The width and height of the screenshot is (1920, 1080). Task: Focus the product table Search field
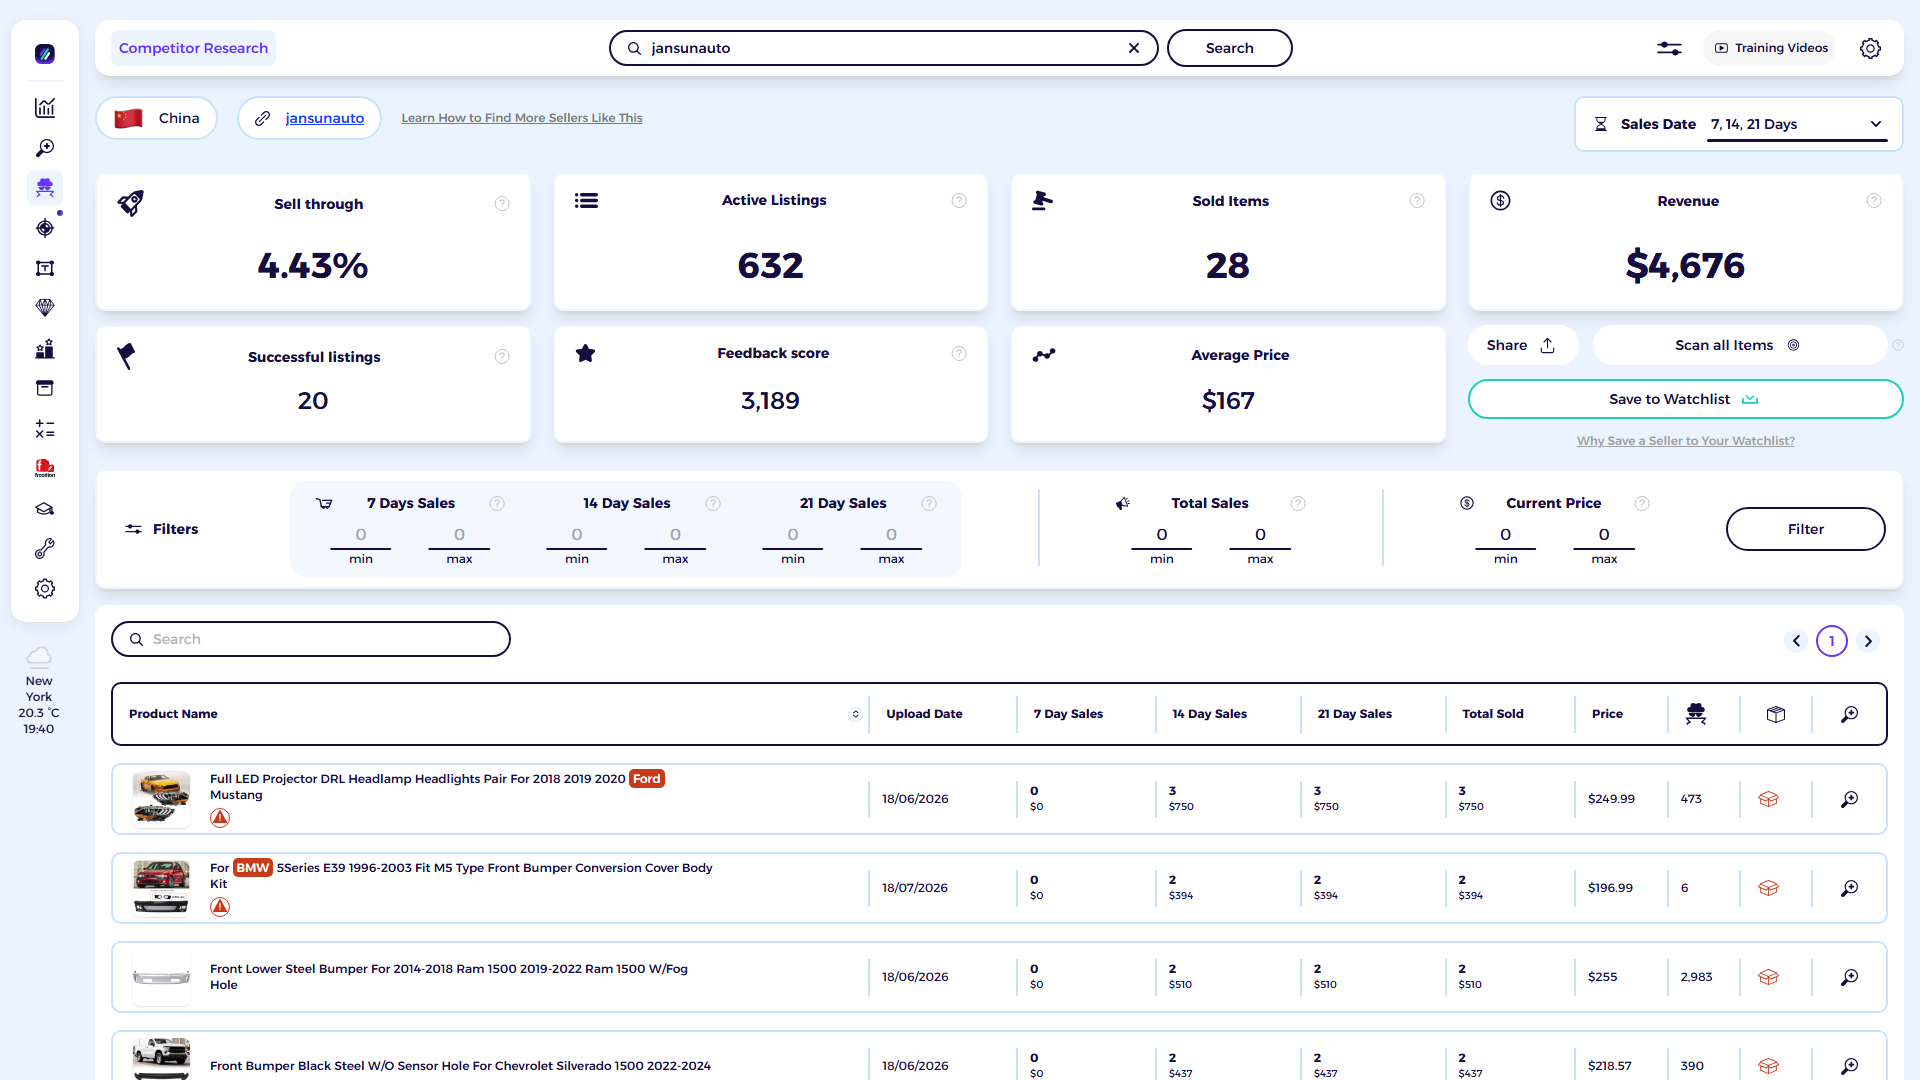point(311,639)
